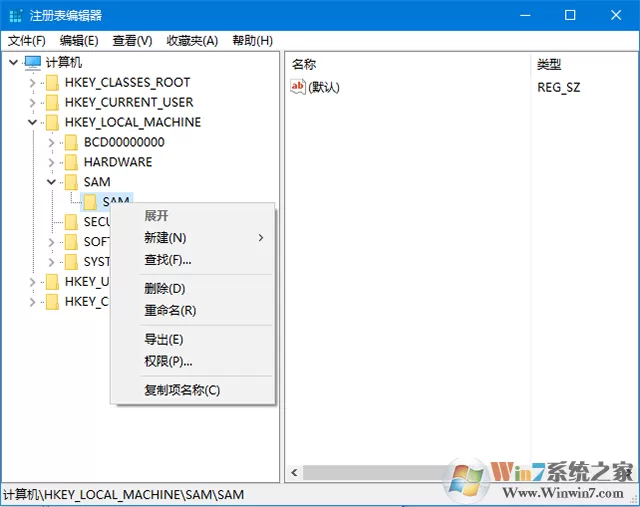The height and width of the screenshot is (507, 640).
Task: Expand the HKEY_CLASSES_ROOT tree node
Action: tap(33, 82)
